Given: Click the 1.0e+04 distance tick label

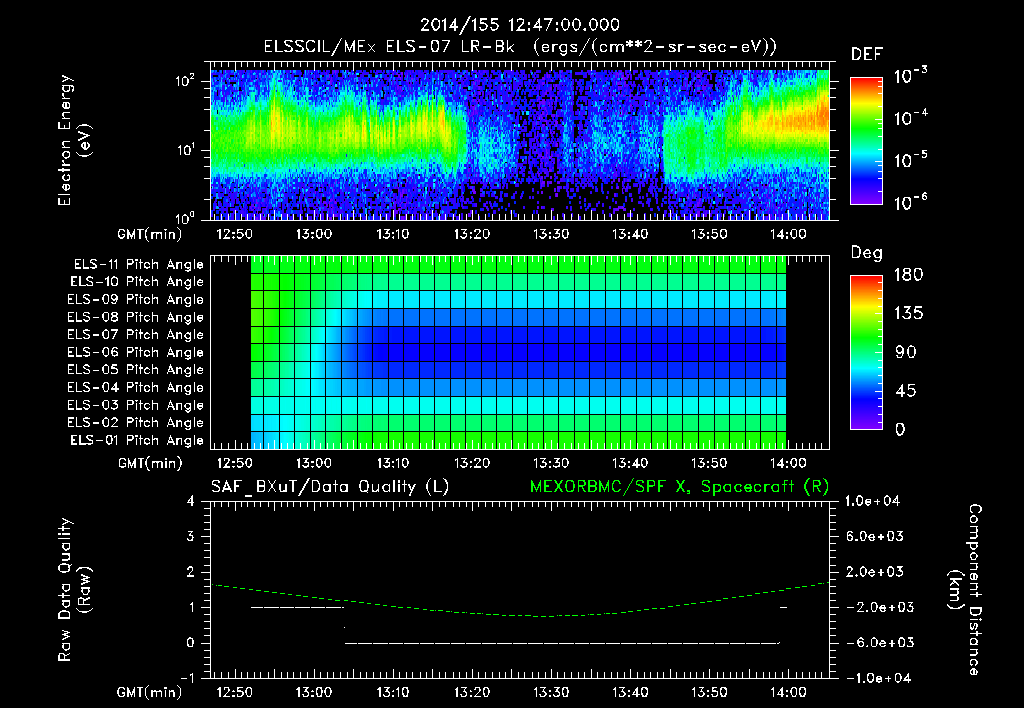Looking at the screenshot, I should coord(872,502).
